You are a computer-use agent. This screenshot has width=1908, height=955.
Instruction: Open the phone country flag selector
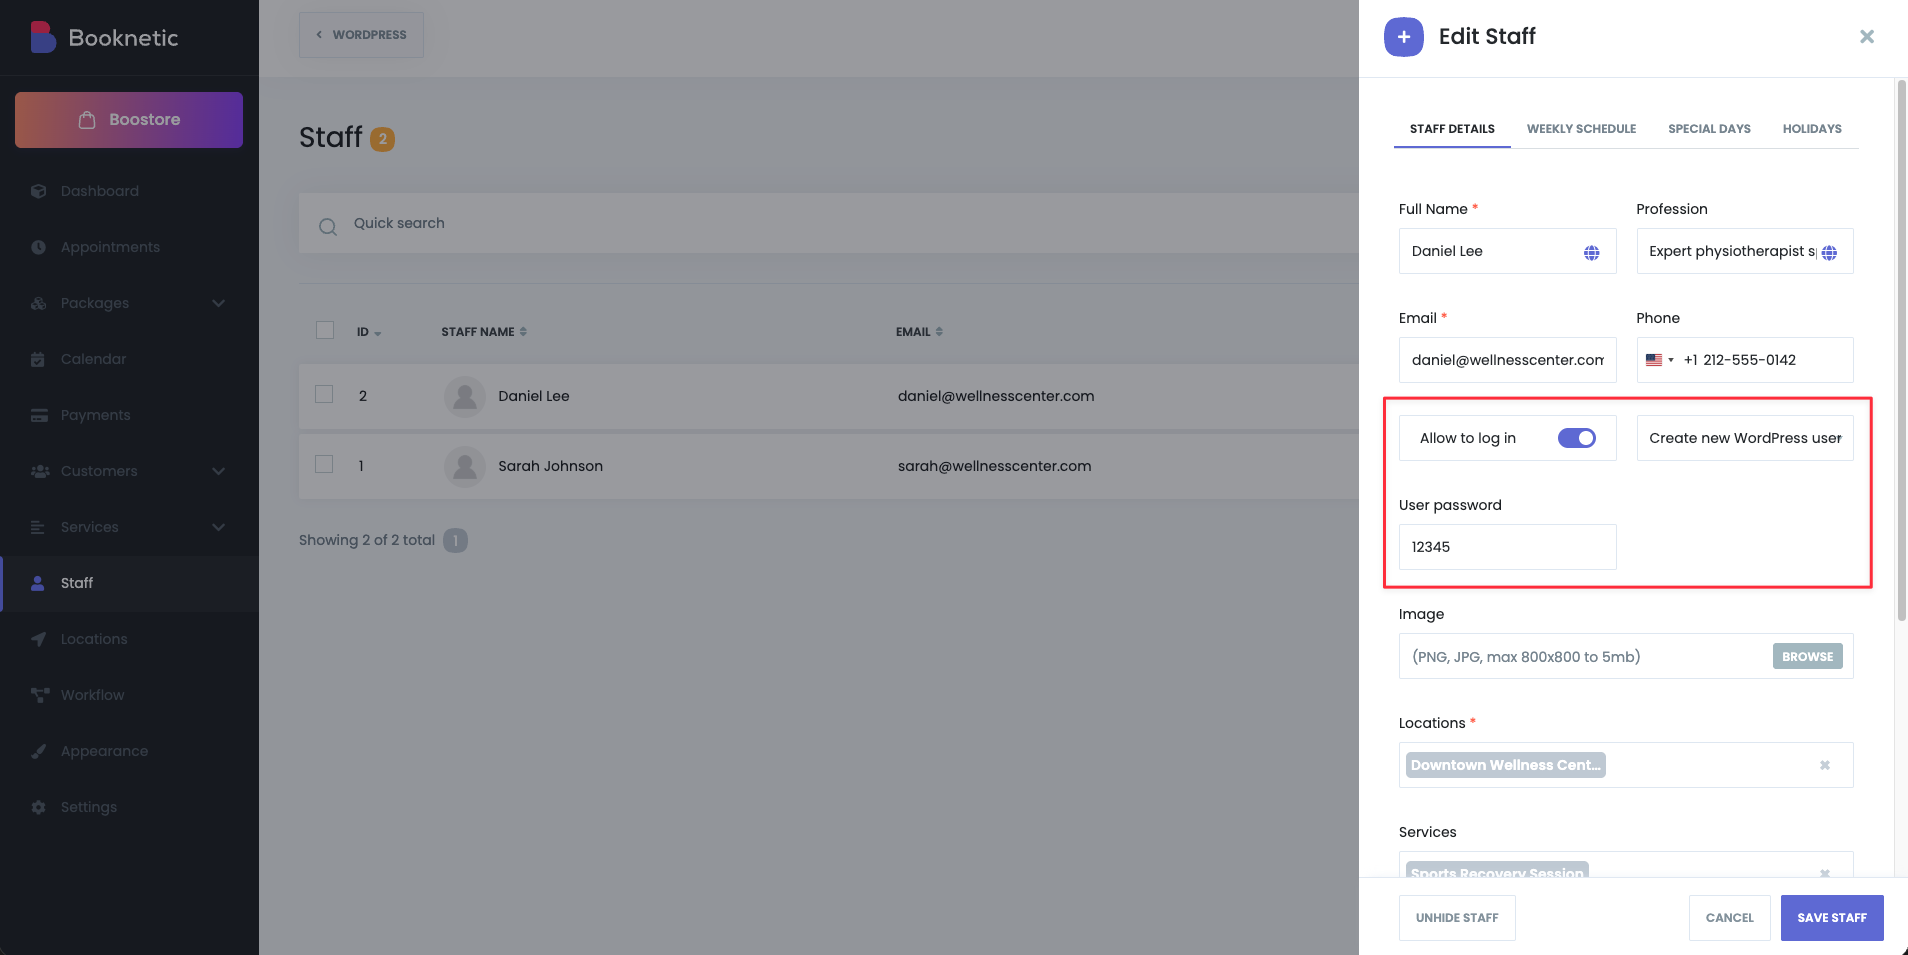point(1659,361)
